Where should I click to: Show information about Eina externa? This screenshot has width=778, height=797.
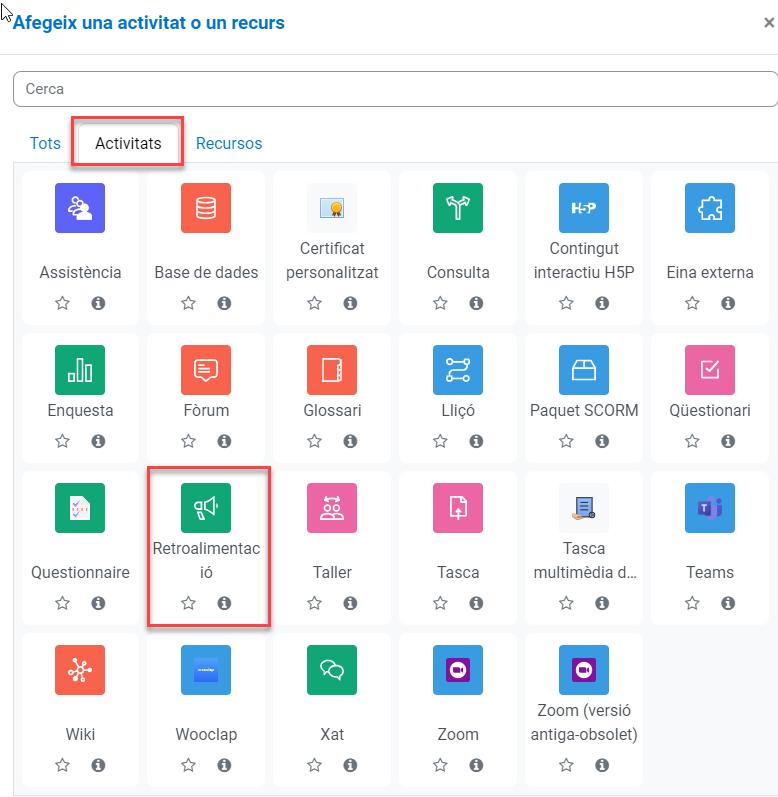tap(728, 303)
